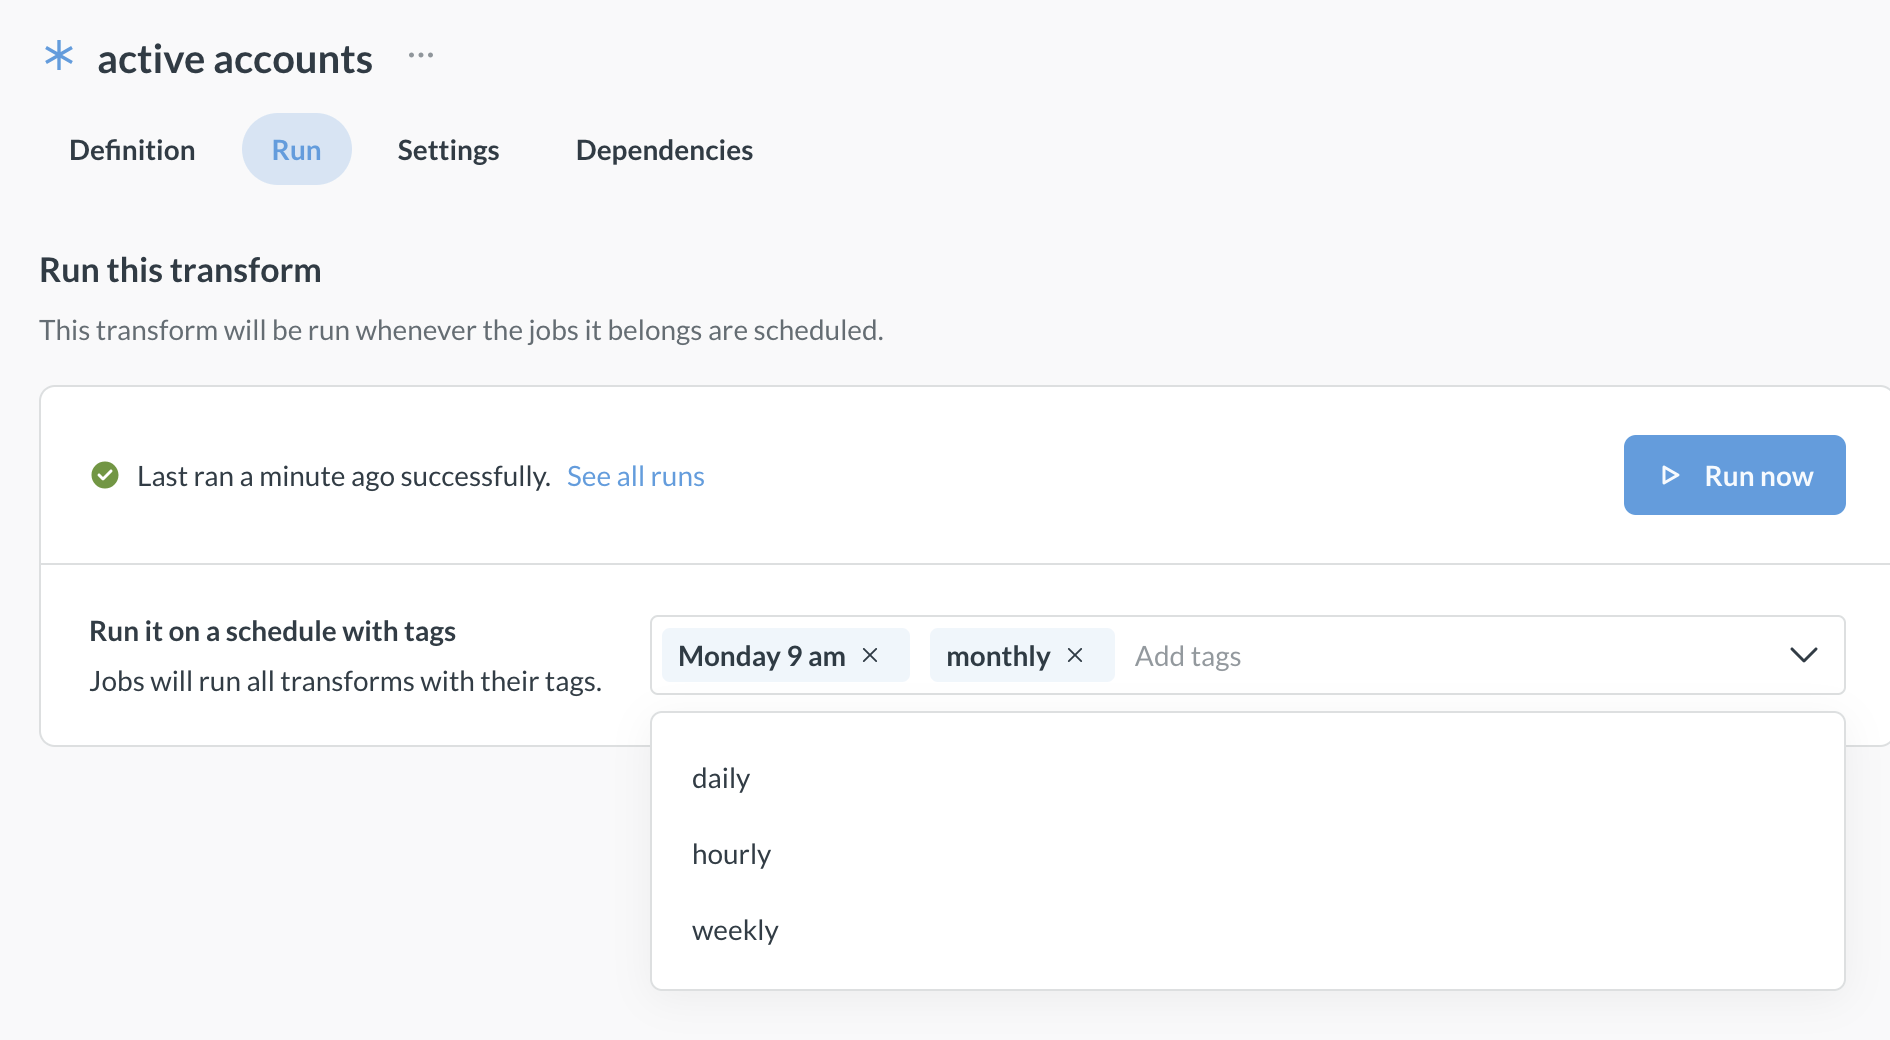Go to the Dependencies tab
The image size is (1890, 1040).
[x=664, y=150]
